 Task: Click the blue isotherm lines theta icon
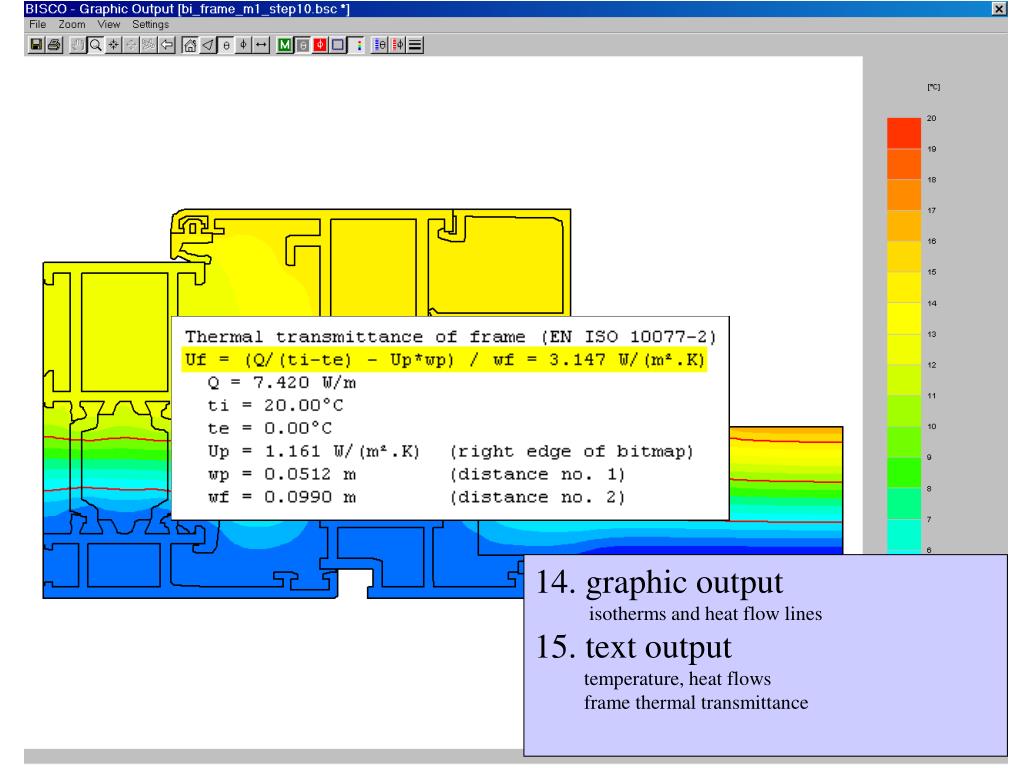coord(379,45)
